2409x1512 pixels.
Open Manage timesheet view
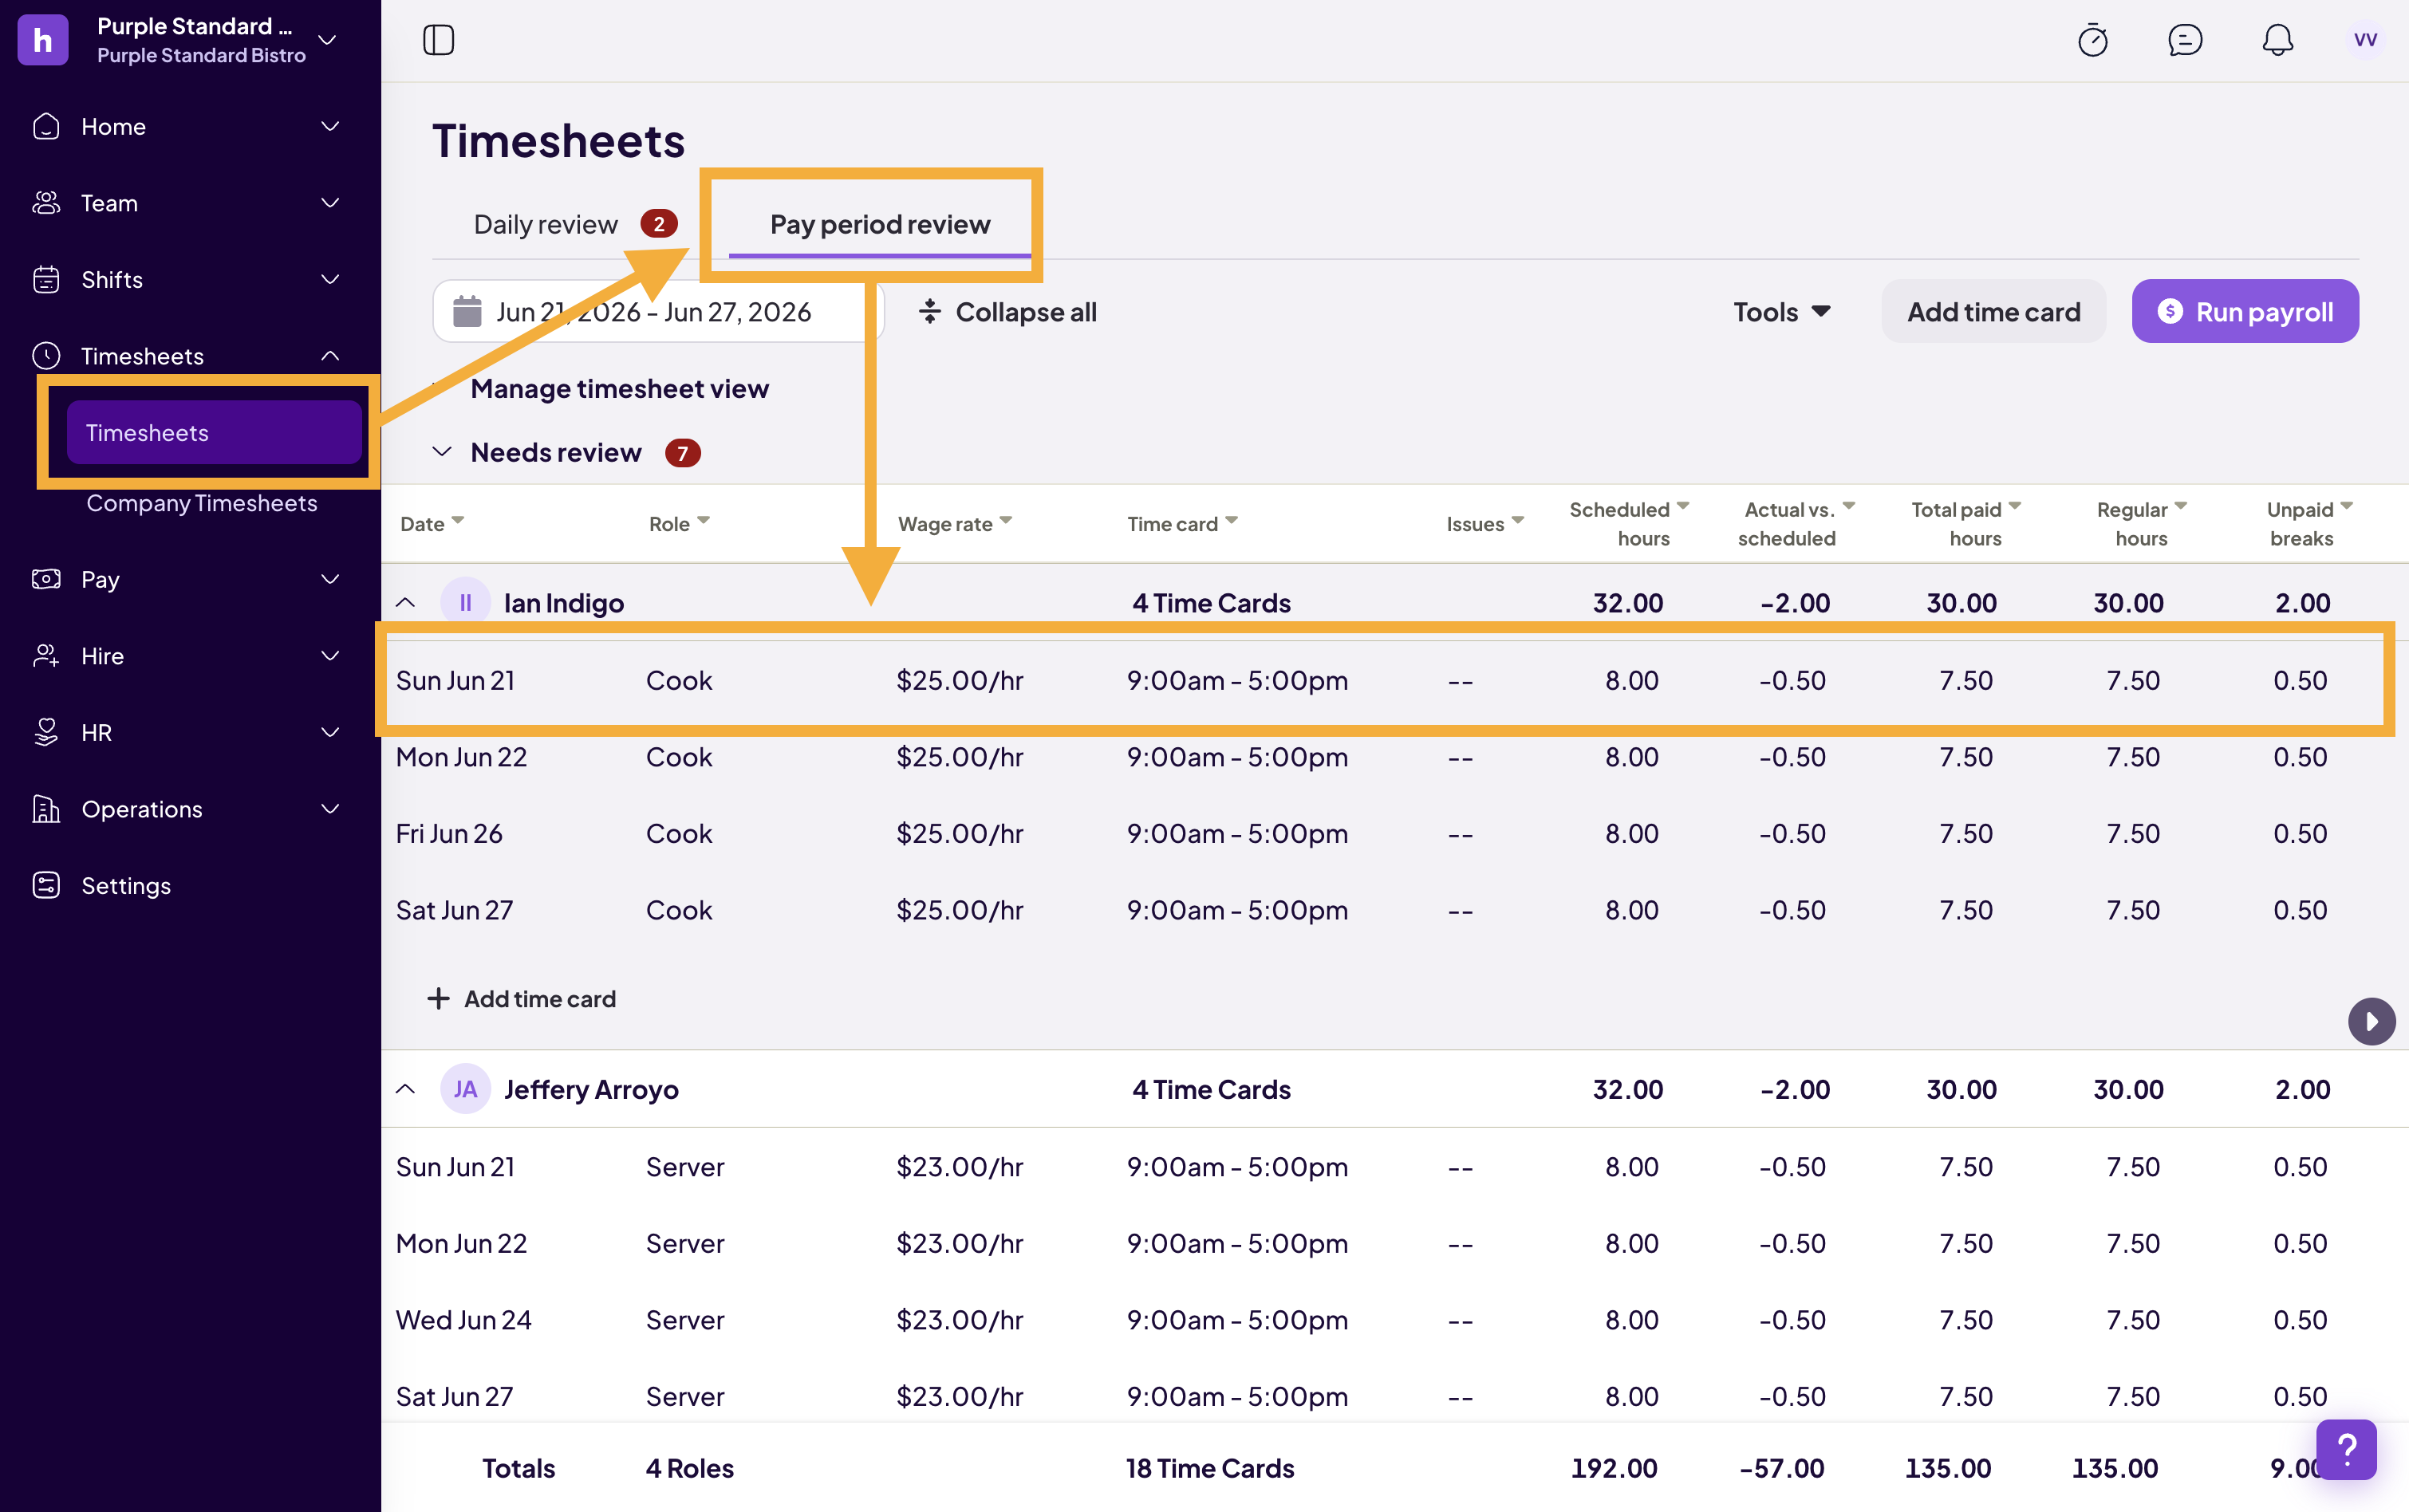tap(619, 388)
